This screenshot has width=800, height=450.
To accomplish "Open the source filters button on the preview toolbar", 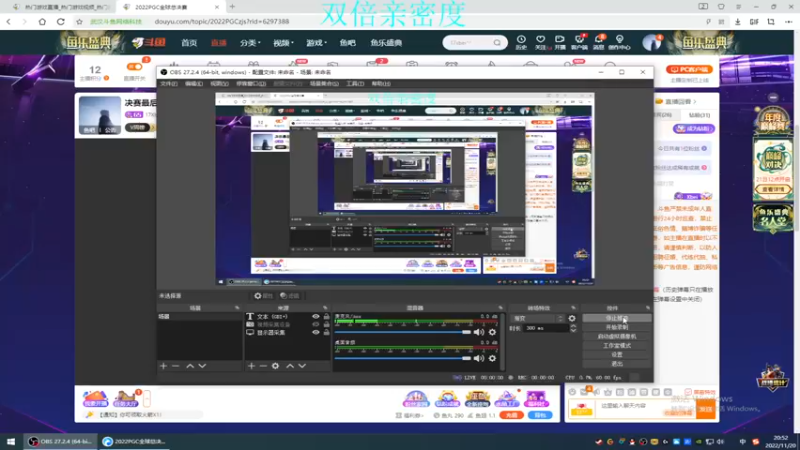I will (290, 296).
